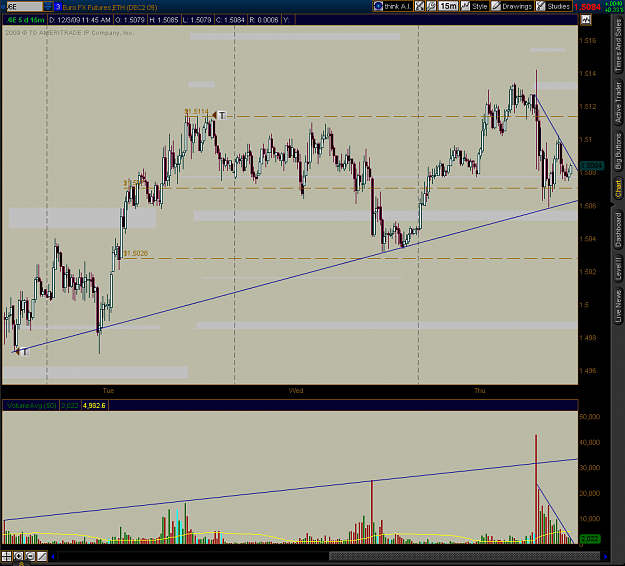
Task: Click the 1.5114 price level label
Action: click(x=197, y=112)
